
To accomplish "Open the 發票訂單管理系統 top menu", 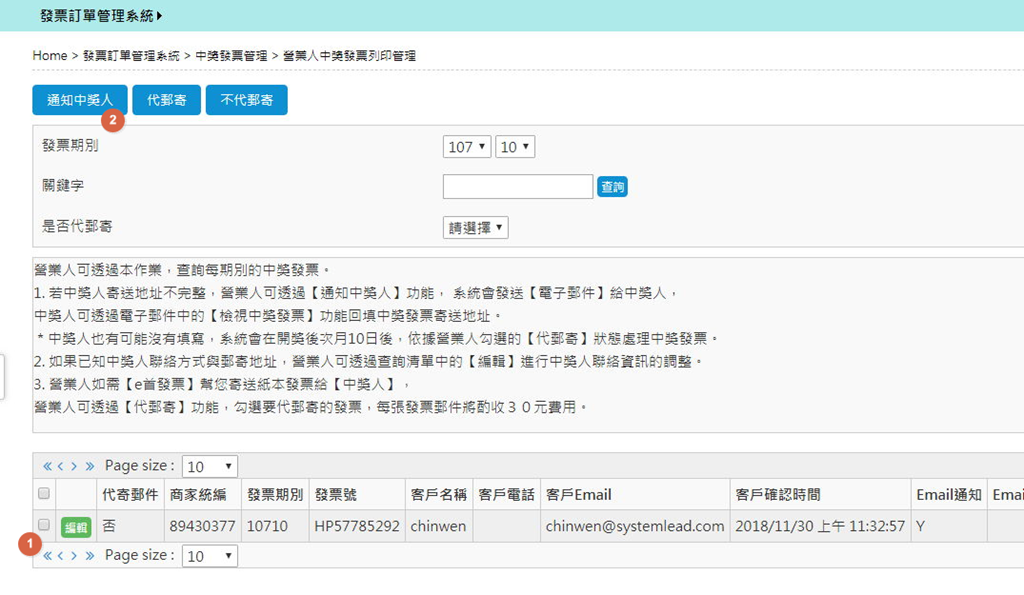I will [101, 16].
